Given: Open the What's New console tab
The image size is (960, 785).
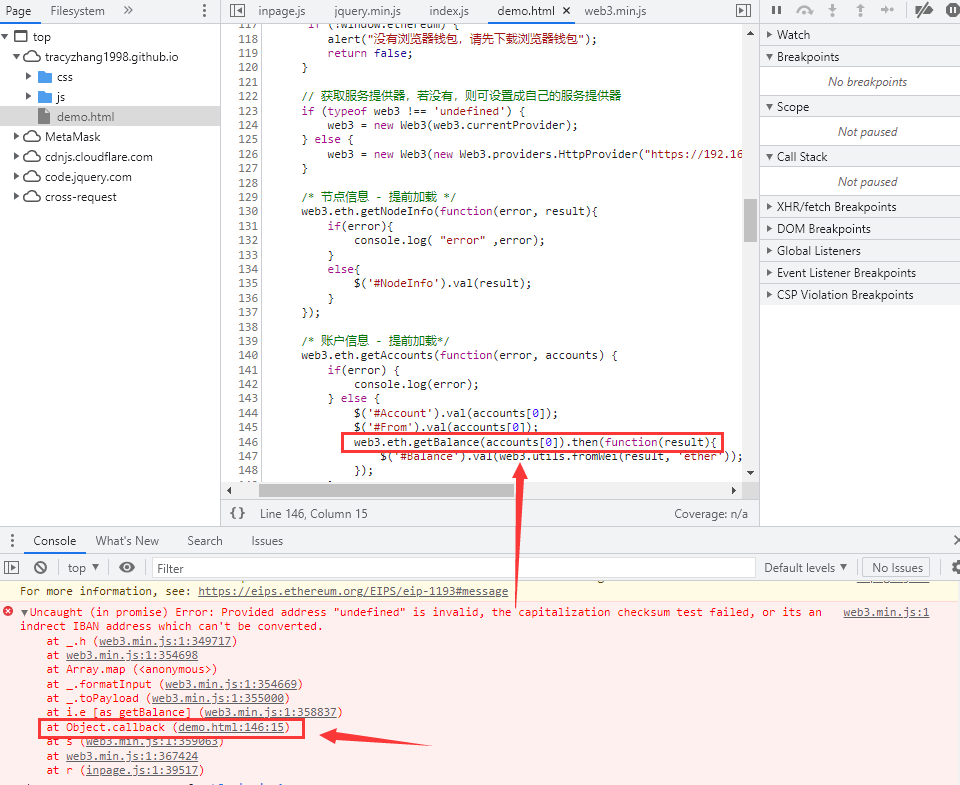Looking at the screenshot, I should tap(126, 540).
